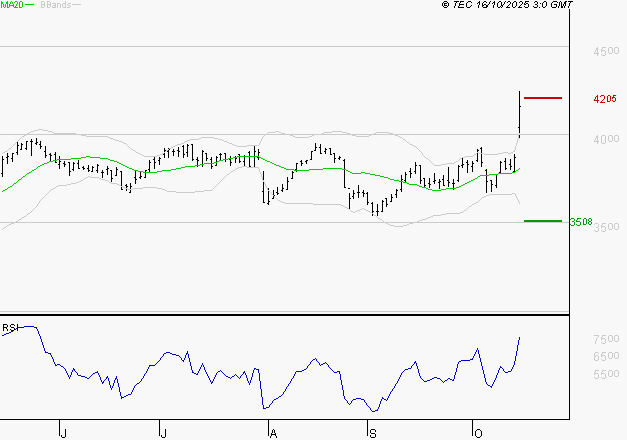Select the green 3508 support line
Screen dimensions: 627x440
click(x=543, y=221)
